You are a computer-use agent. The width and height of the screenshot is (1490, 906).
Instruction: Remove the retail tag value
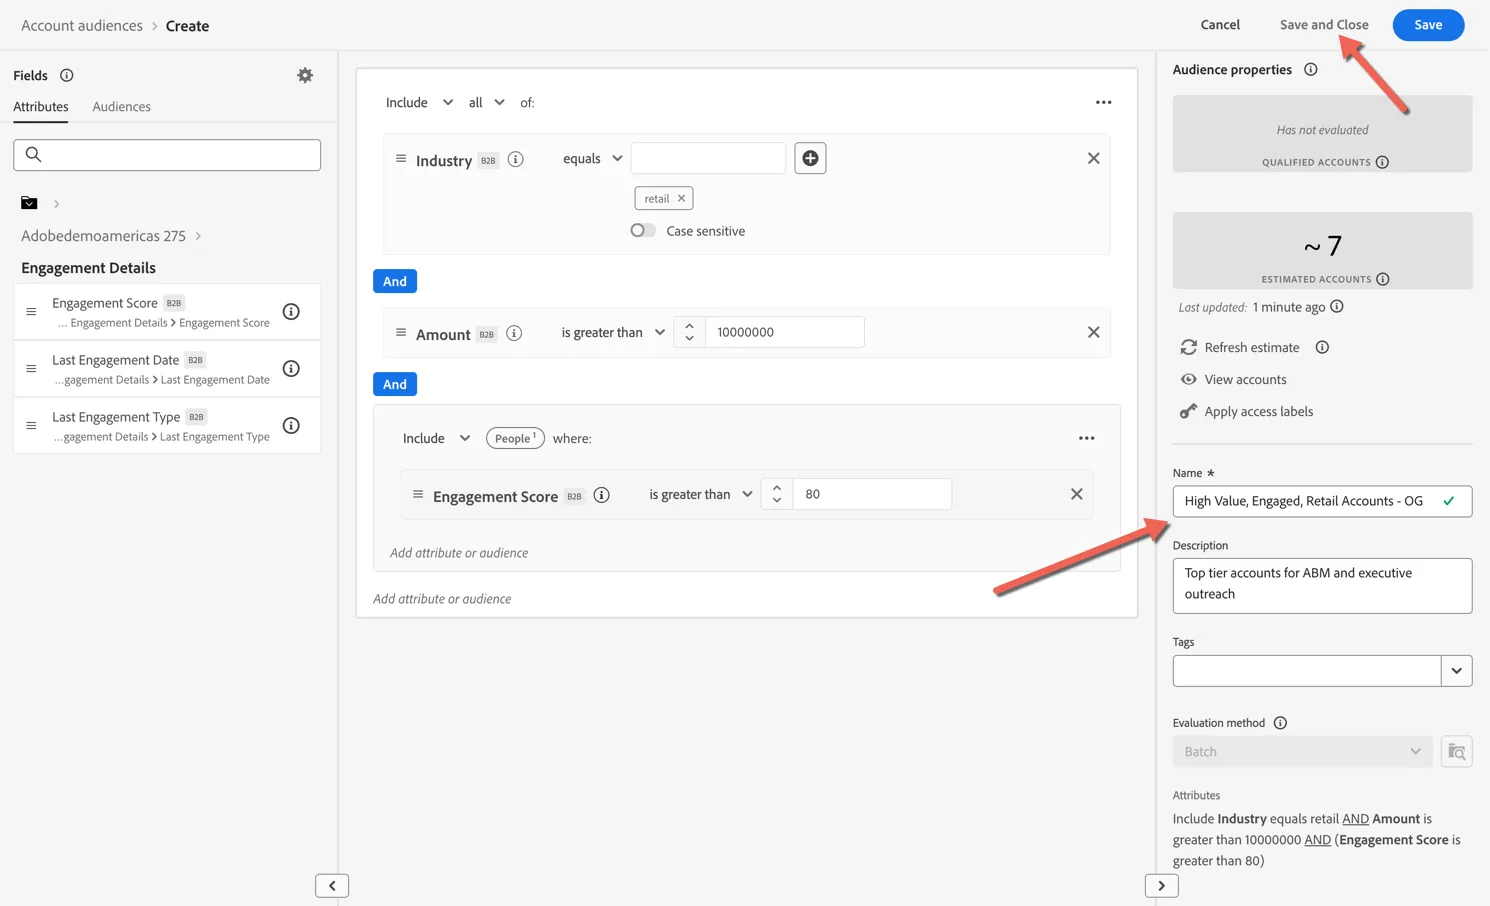(x=681, y=198)
